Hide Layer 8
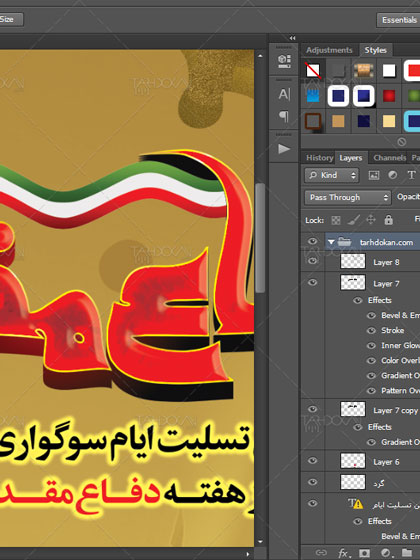This screenshot has height=560, width=420. (312, 261)
